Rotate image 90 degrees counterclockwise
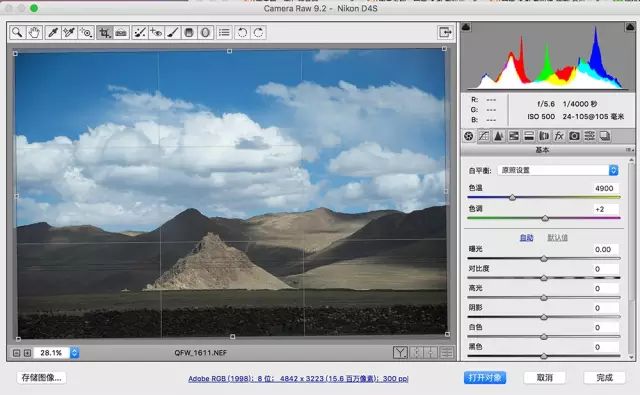Viewport: 640px width, 395px height. [x=242, y=32]
